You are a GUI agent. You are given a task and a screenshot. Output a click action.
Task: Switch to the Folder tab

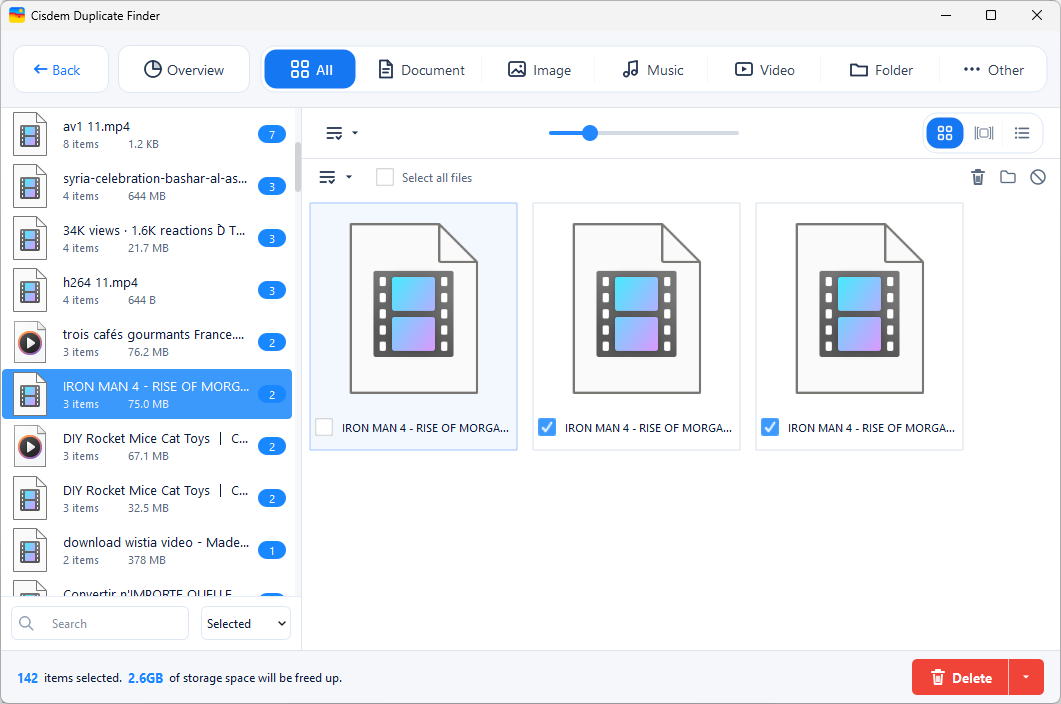[881, 70]
